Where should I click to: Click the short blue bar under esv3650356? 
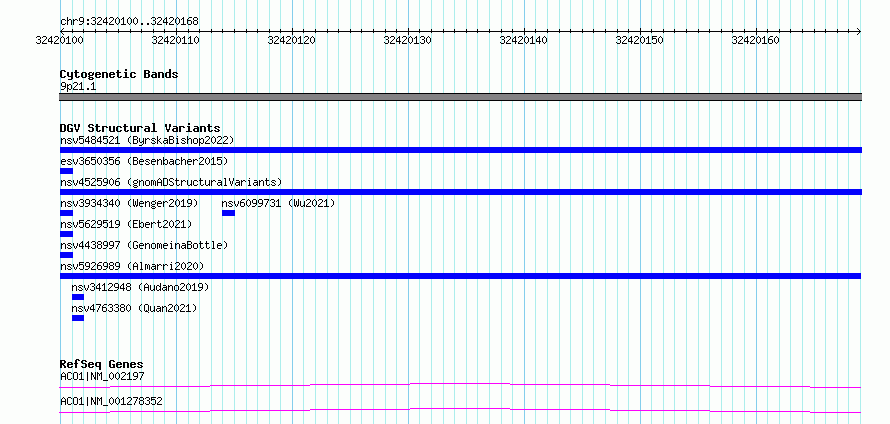[66, 171]
